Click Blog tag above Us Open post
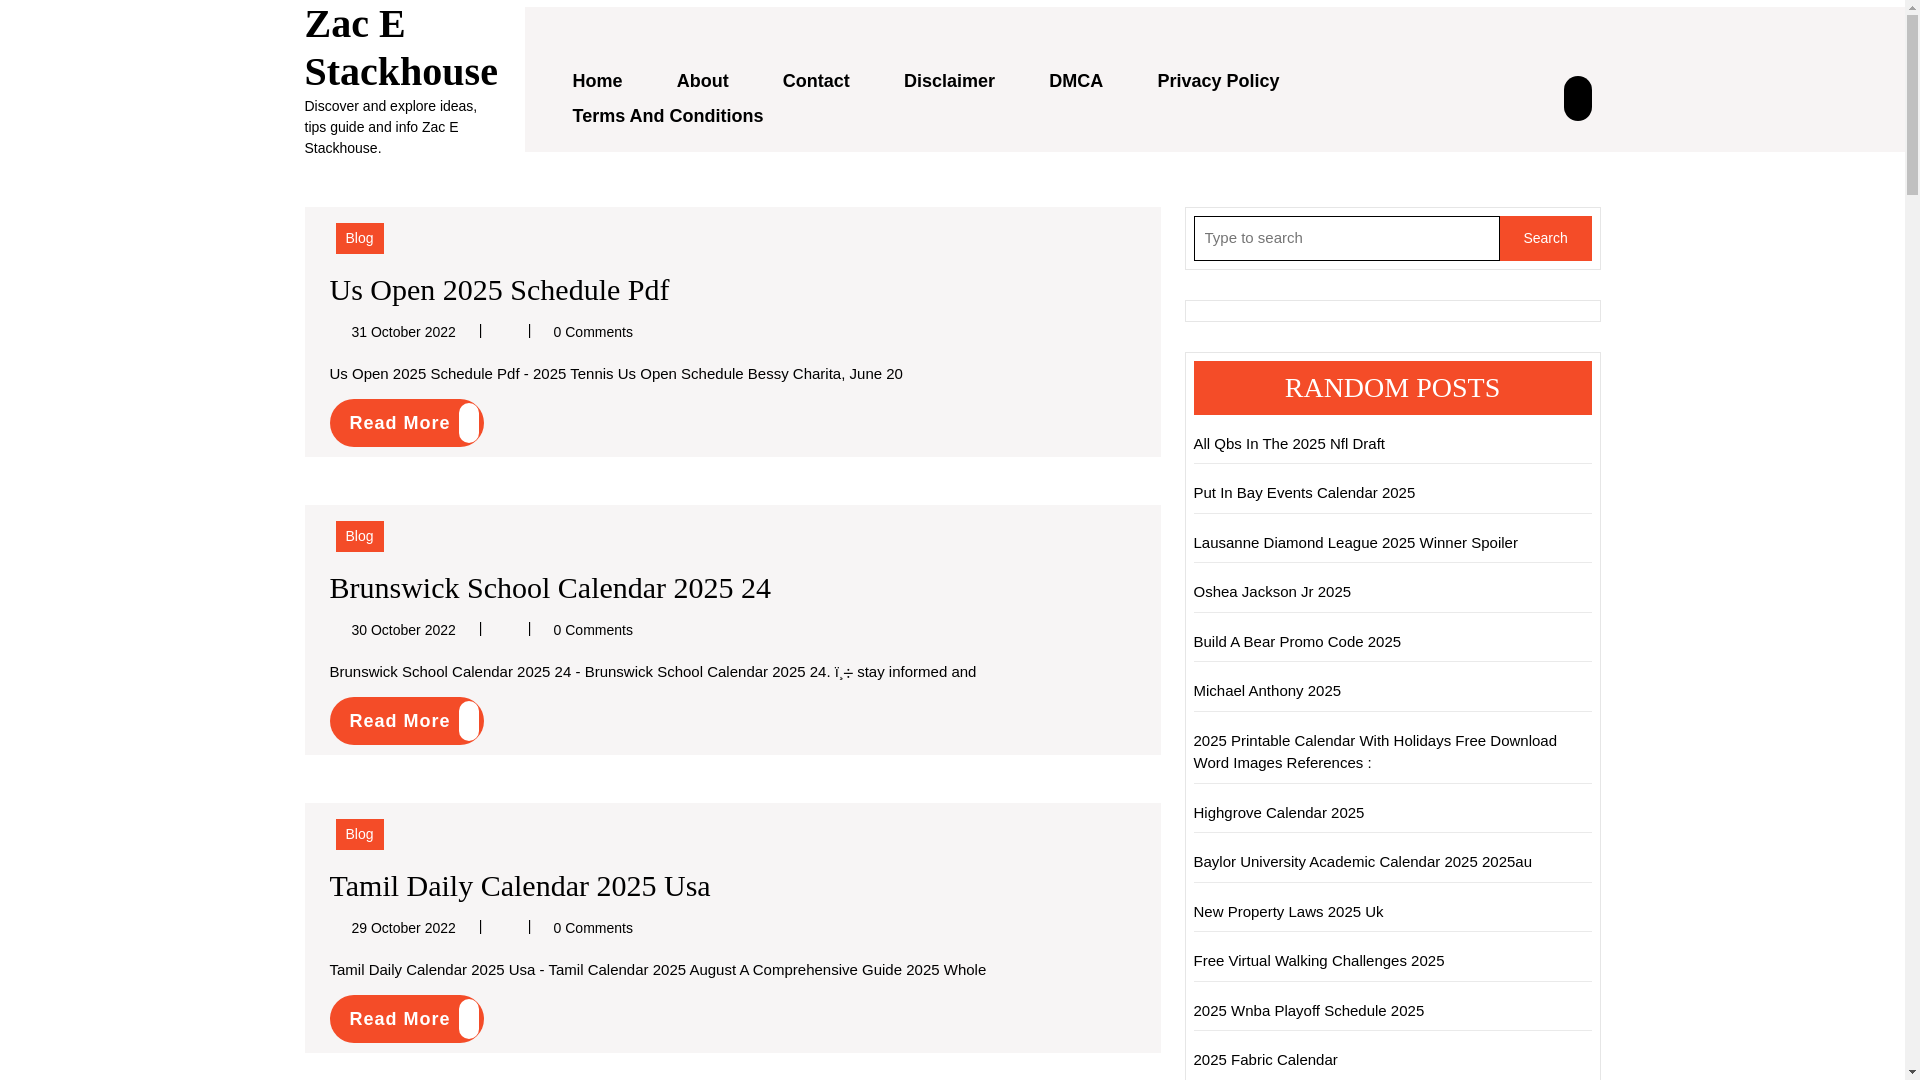The image size is (1920, 1080). [x=359, y=238]
